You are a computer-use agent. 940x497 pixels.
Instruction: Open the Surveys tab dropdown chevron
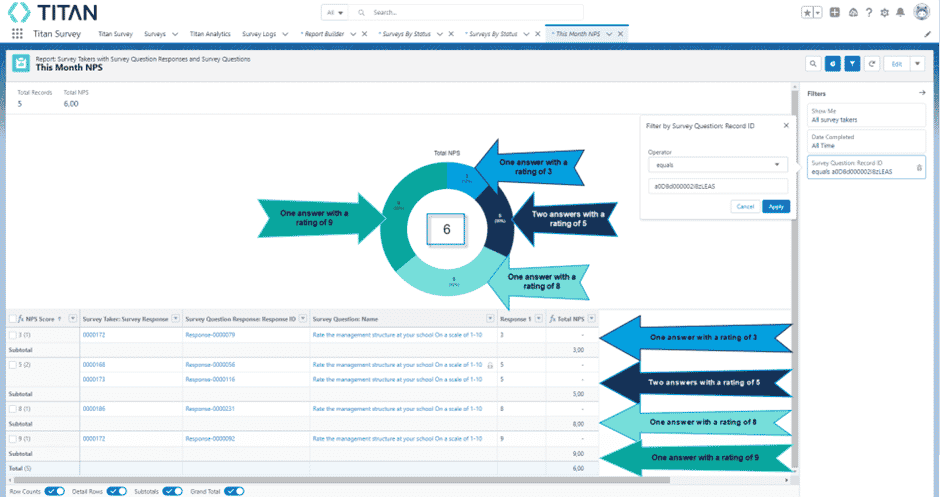pos(174,33)
